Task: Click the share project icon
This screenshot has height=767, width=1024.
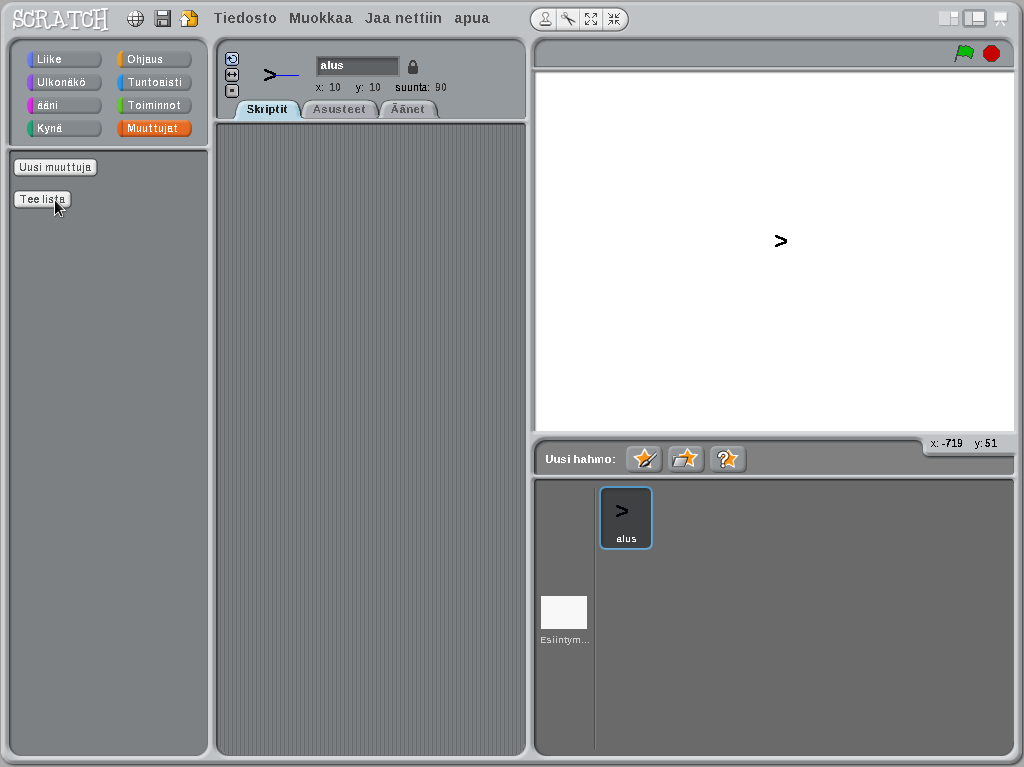Action: pos(189,19)
